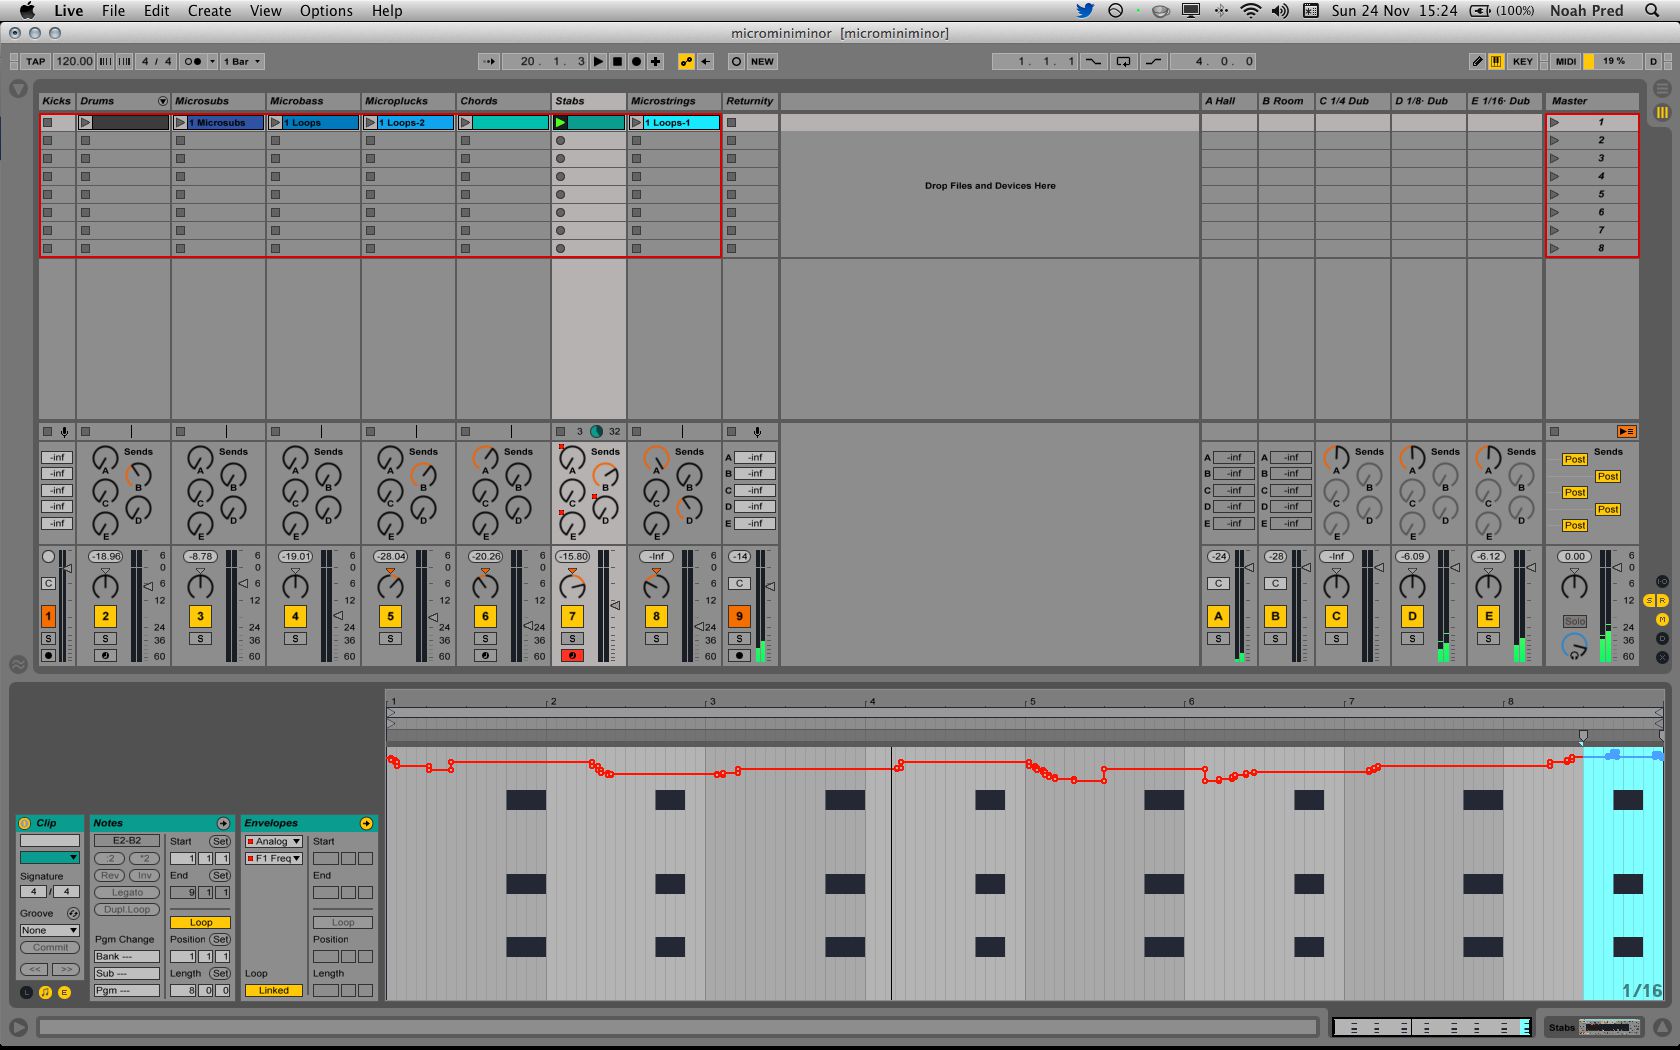Open the metronome settings dropdown arrow
This screenshot has height=1050, width=1680.
212,61
